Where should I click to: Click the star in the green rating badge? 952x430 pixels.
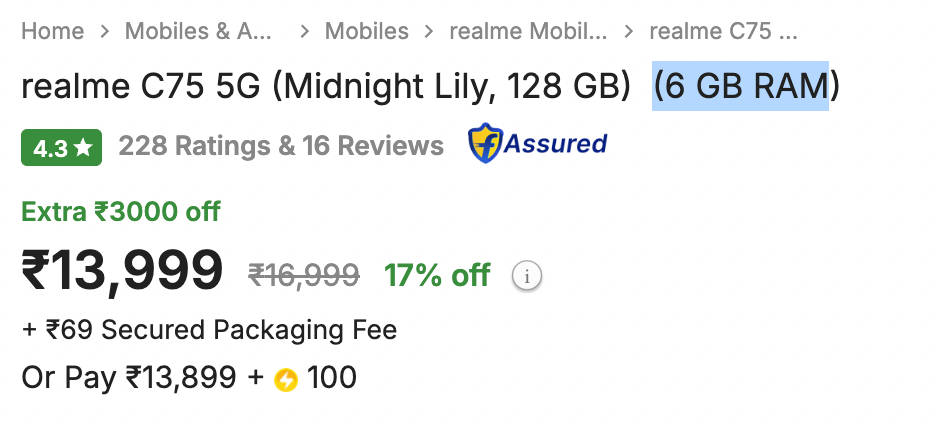(x=83, y=148)
